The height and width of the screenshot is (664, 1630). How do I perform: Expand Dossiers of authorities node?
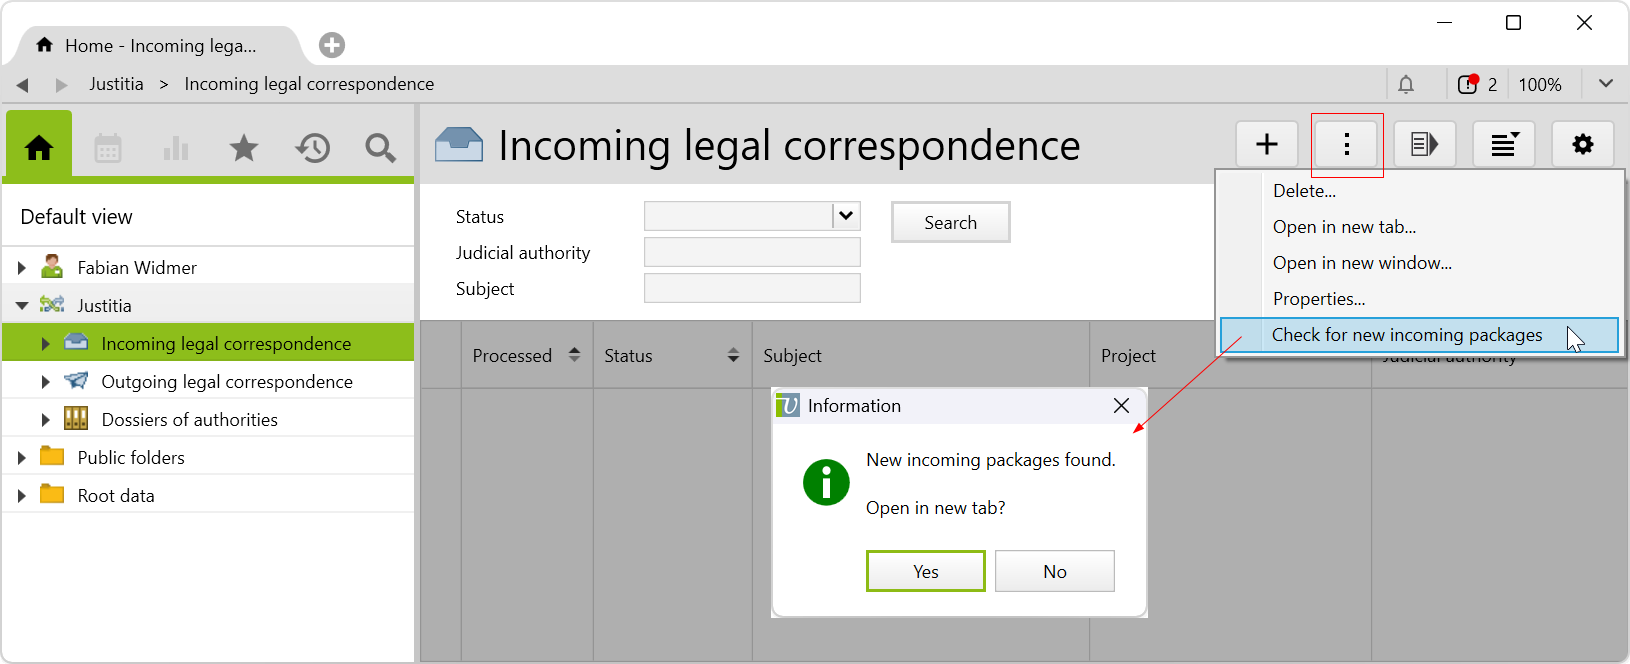[45, 420]
